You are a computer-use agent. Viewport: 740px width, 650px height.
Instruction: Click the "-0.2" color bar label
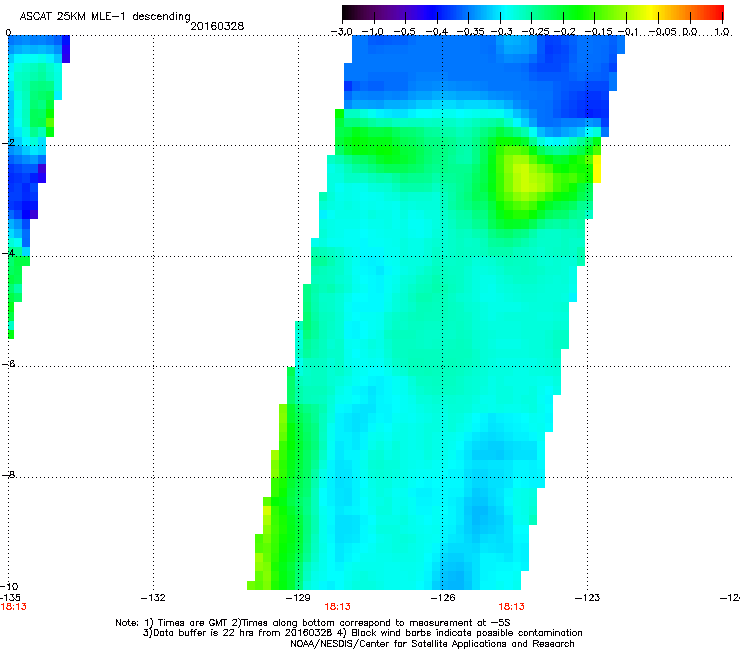(x=564, y=32)
